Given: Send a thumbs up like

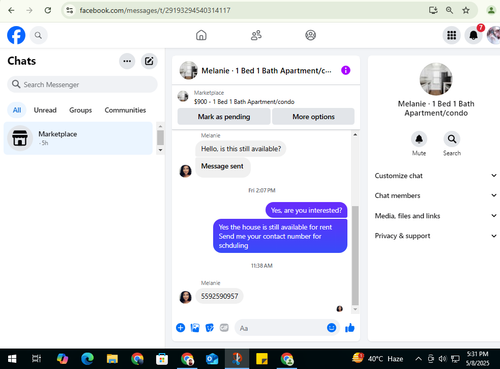Looking at the screenshot, I should click(x=350, y=328).
